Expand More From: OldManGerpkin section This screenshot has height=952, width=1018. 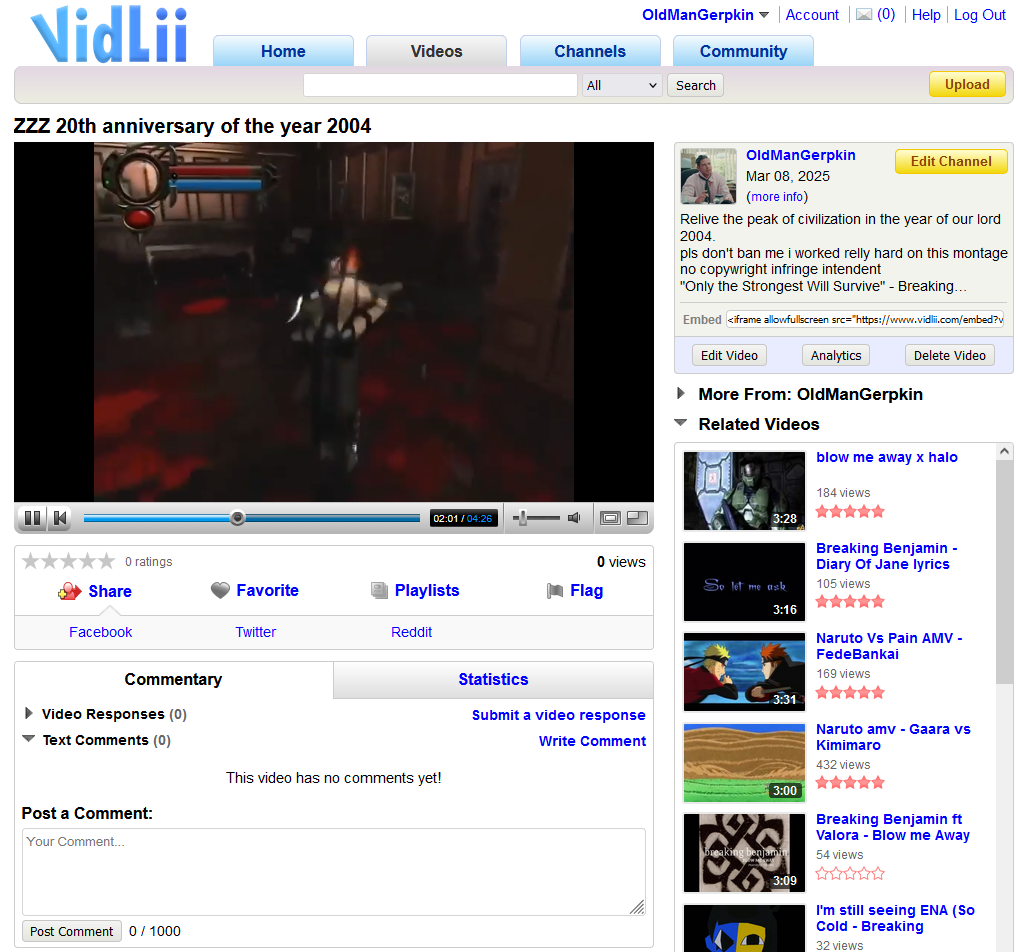click(680, 393)
